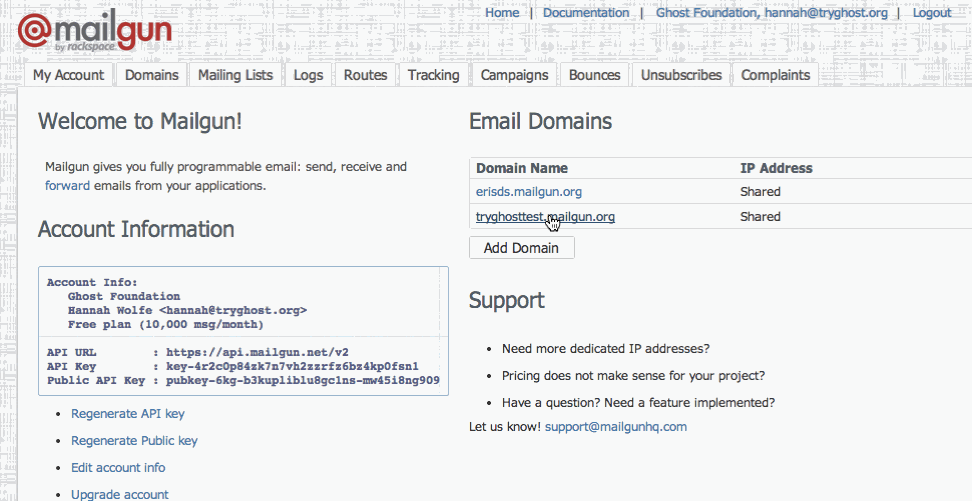View the Bounces tab
The height and width of the screenshot is (501, 972).
pos(594,75)
